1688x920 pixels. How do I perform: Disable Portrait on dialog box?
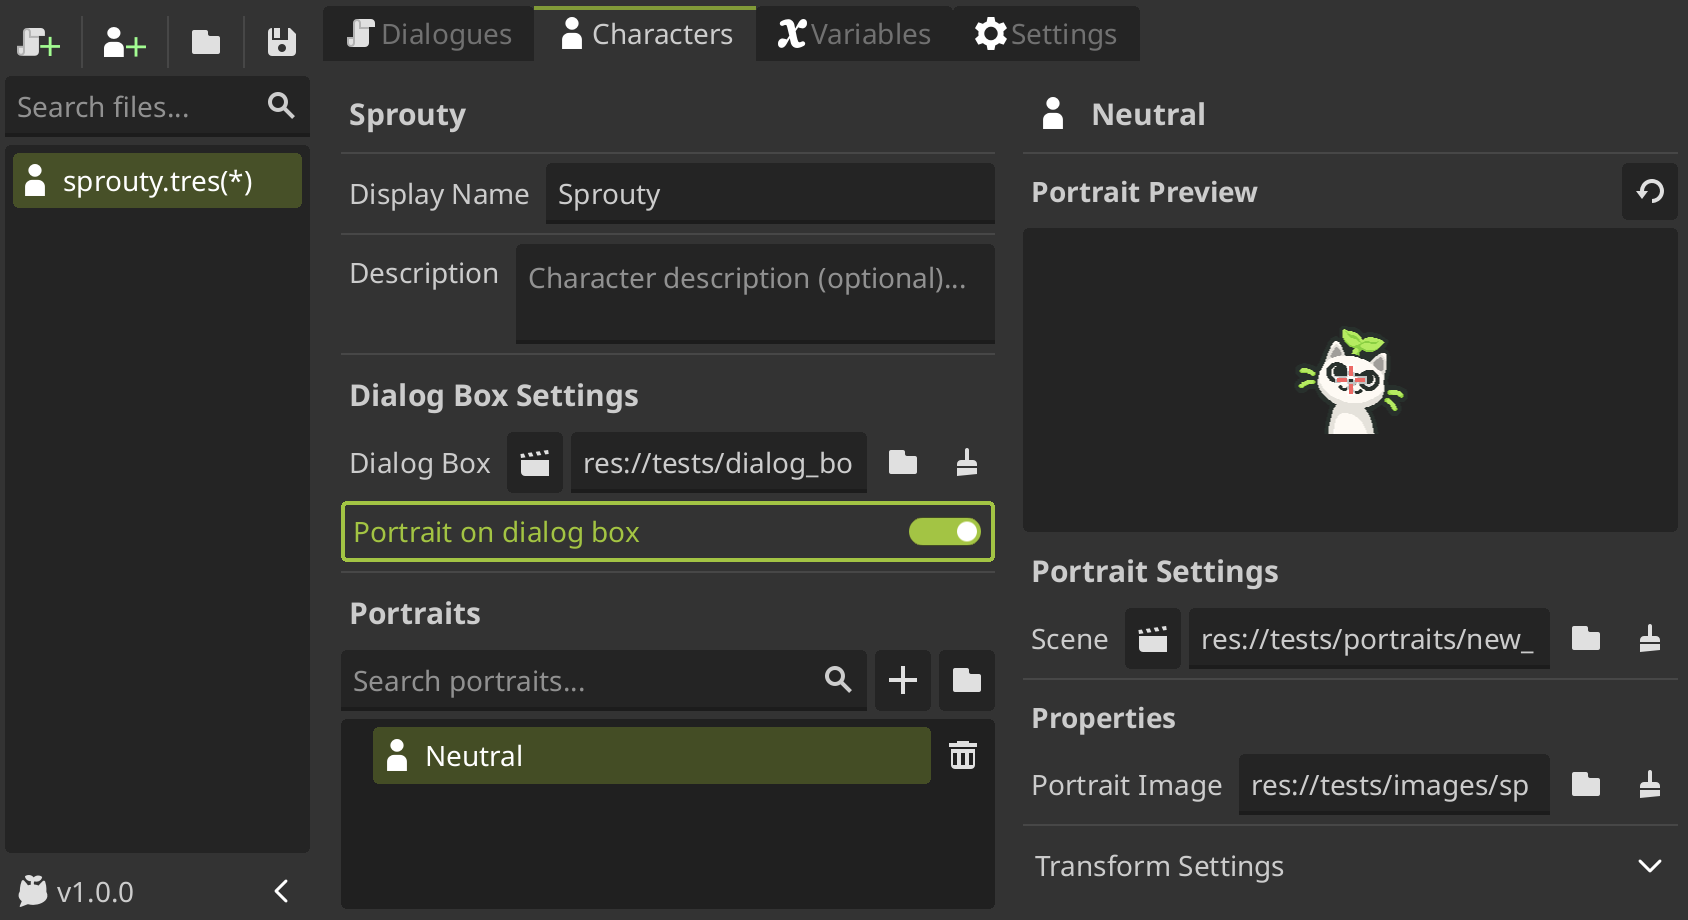[x=944, y=531]
